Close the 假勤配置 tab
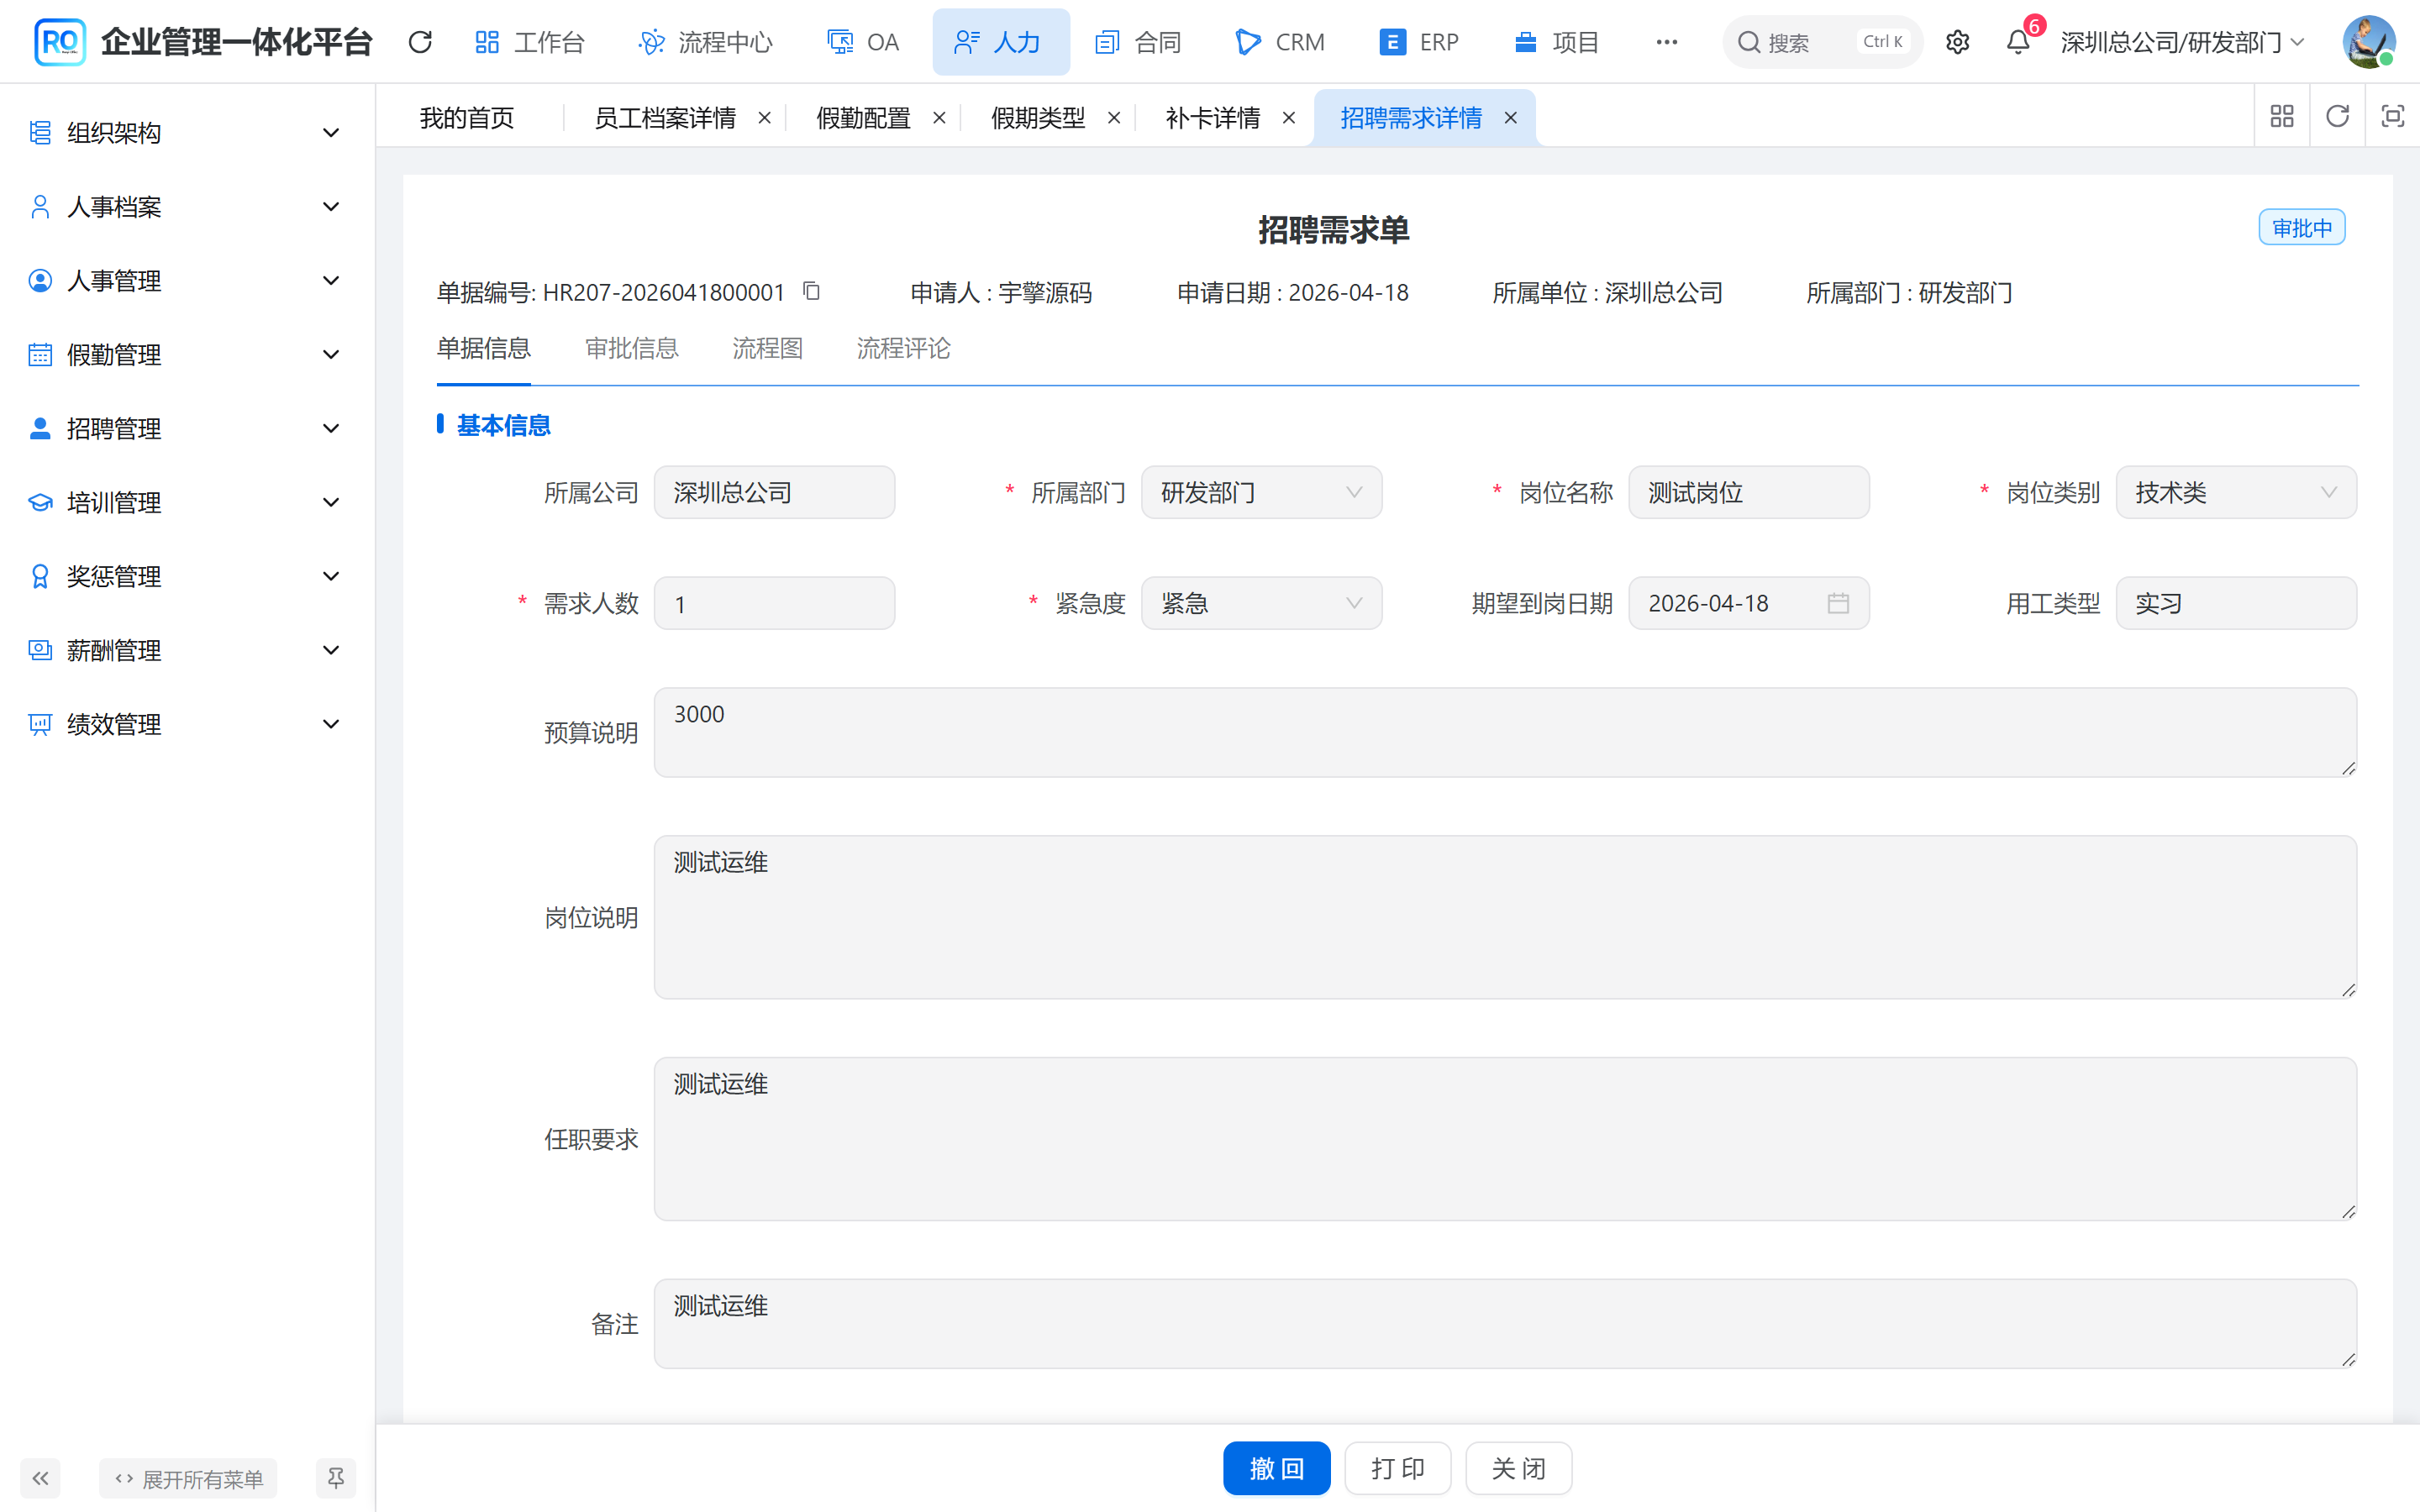Screen dimensions: 2420x1512 tap(939, 118)
